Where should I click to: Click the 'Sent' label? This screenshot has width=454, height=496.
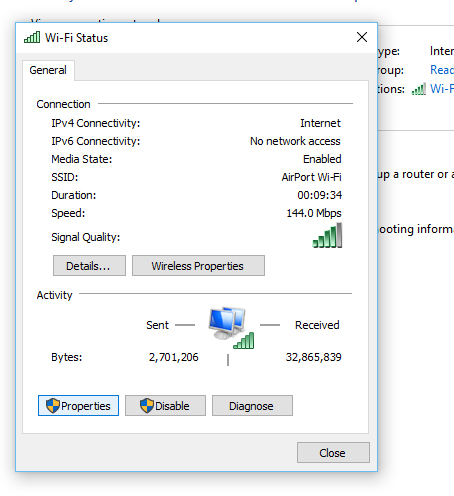tap(157, 325)
